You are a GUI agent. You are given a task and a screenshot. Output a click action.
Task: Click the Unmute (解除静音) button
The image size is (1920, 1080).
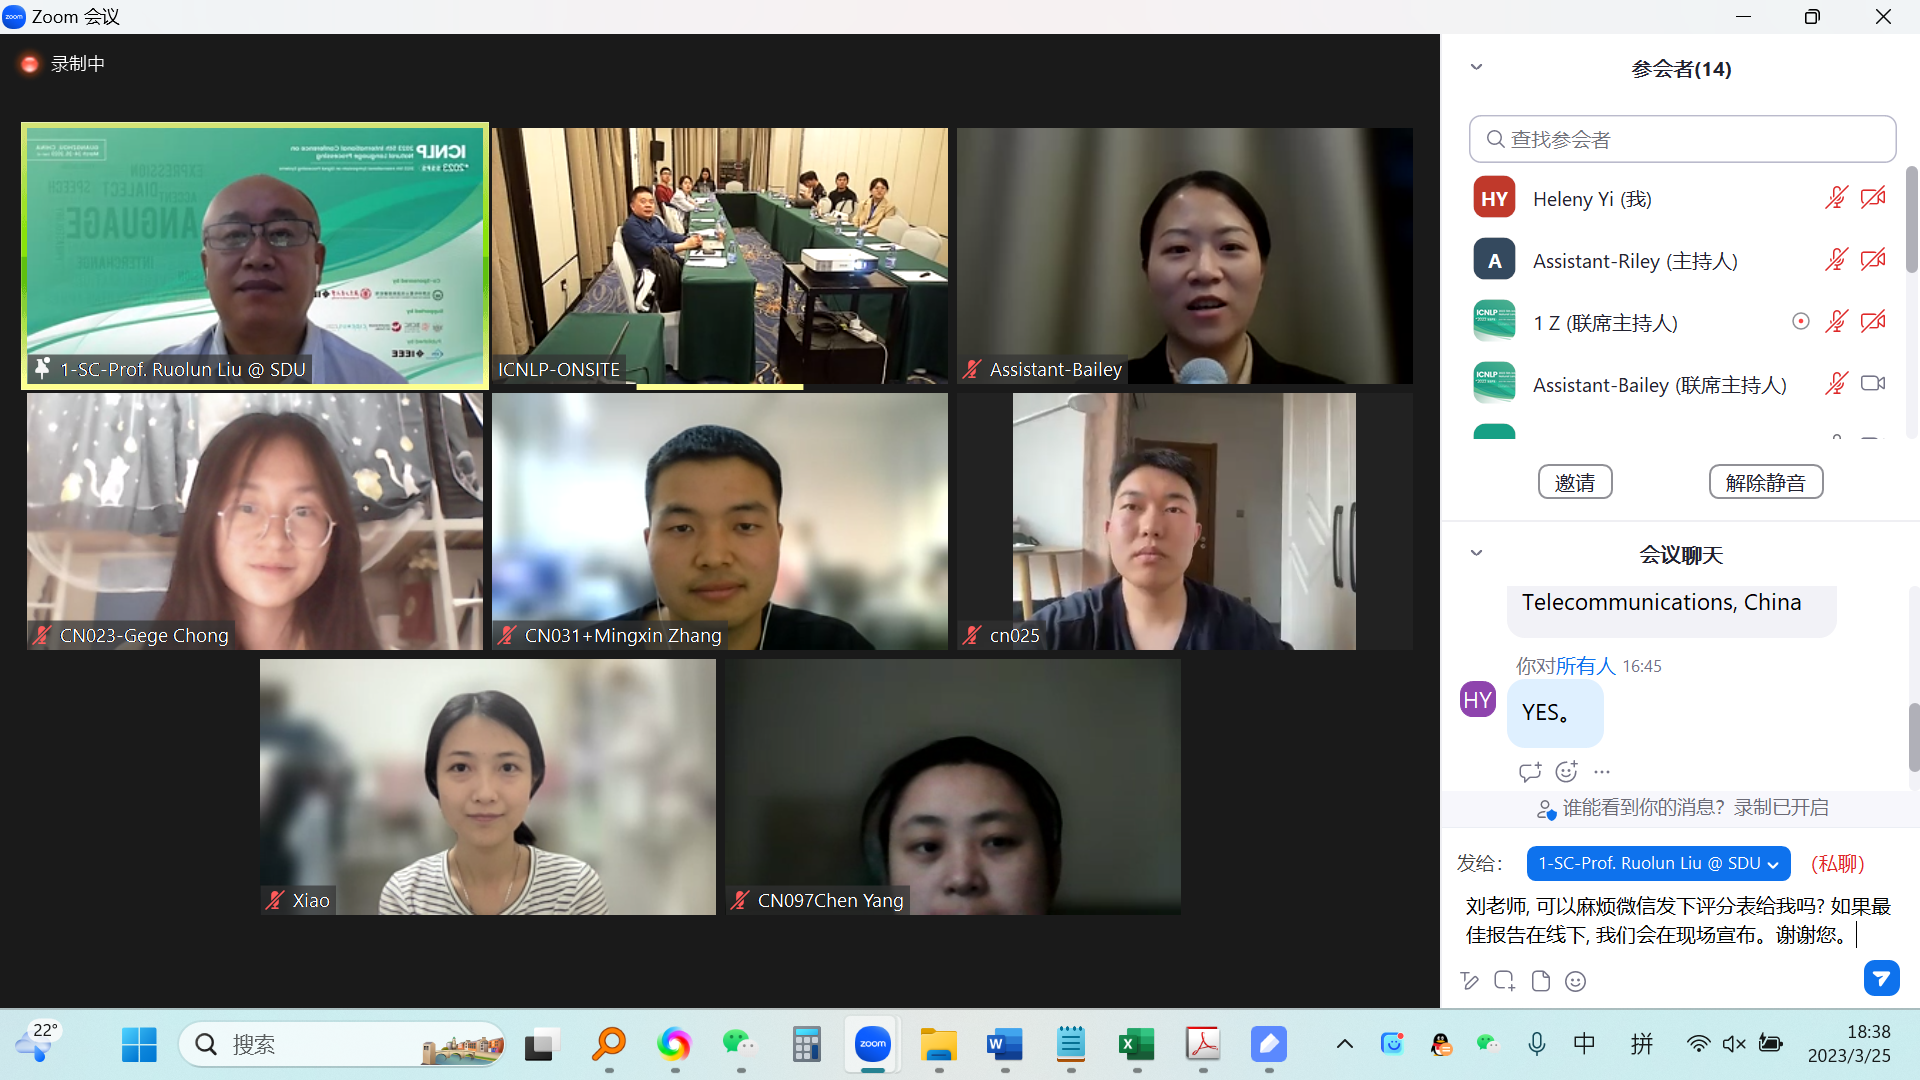[1766, 483]
